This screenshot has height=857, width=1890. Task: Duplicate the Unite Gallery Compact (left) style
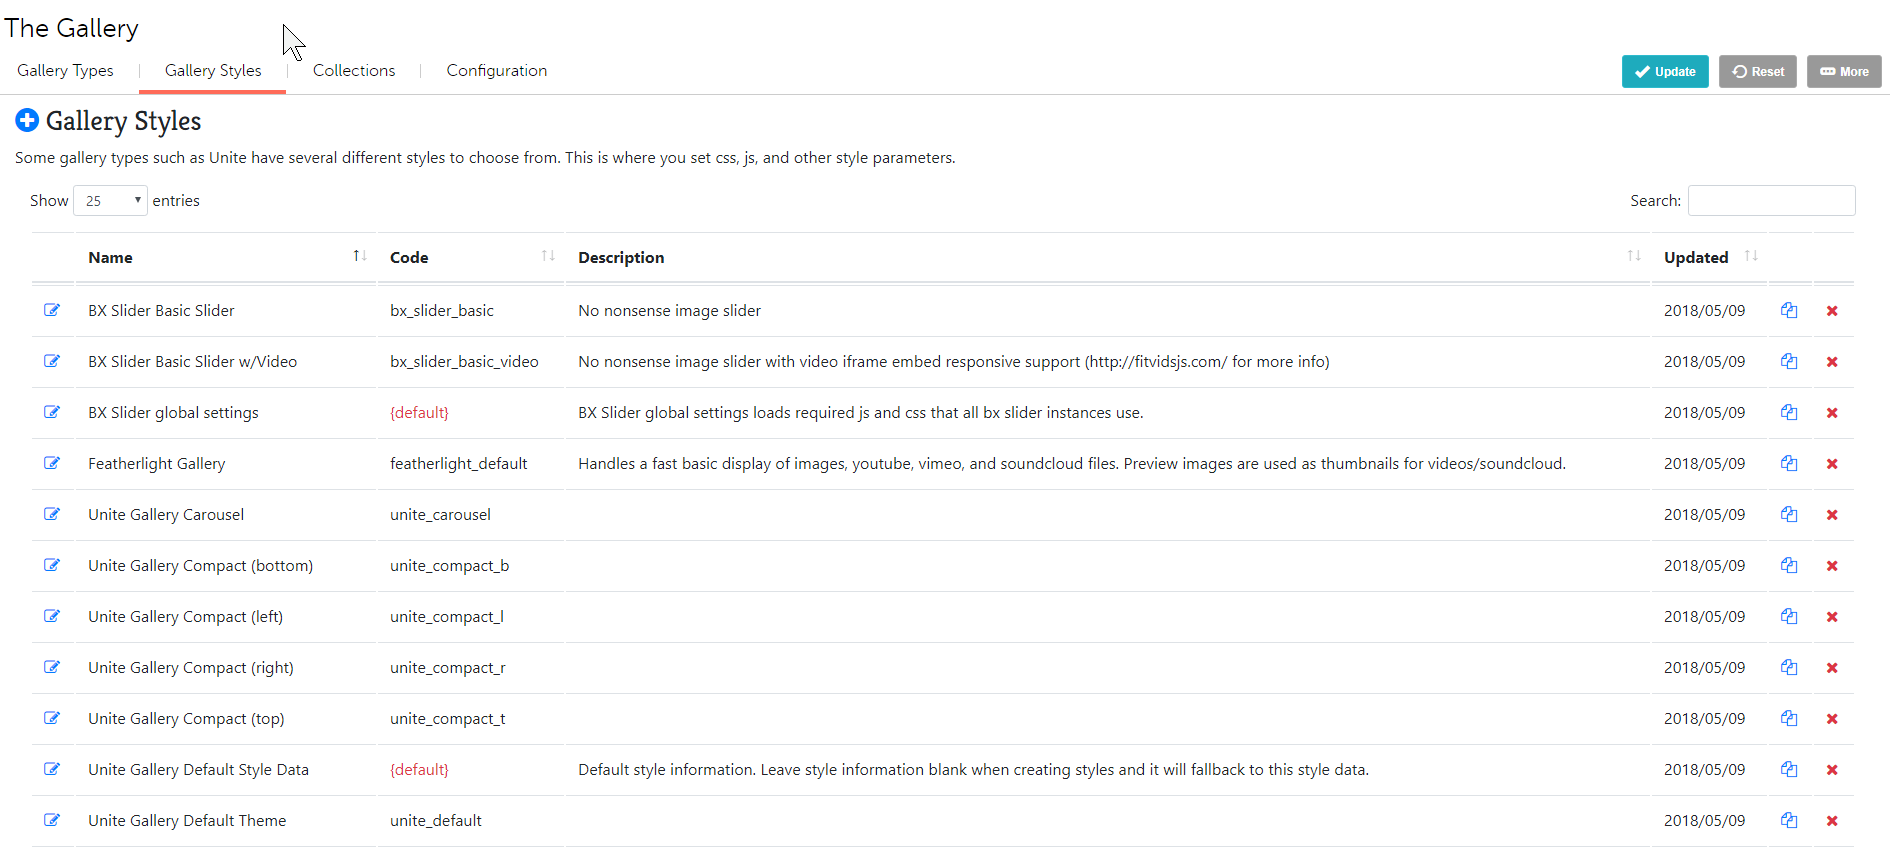pos(1789,616)
